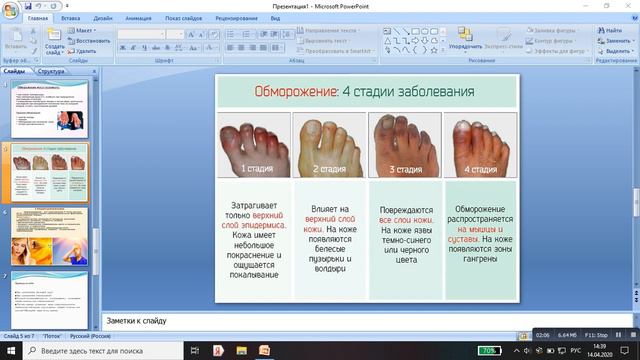Clear all formatting with the eraser icon

click(x=214, y=35)
